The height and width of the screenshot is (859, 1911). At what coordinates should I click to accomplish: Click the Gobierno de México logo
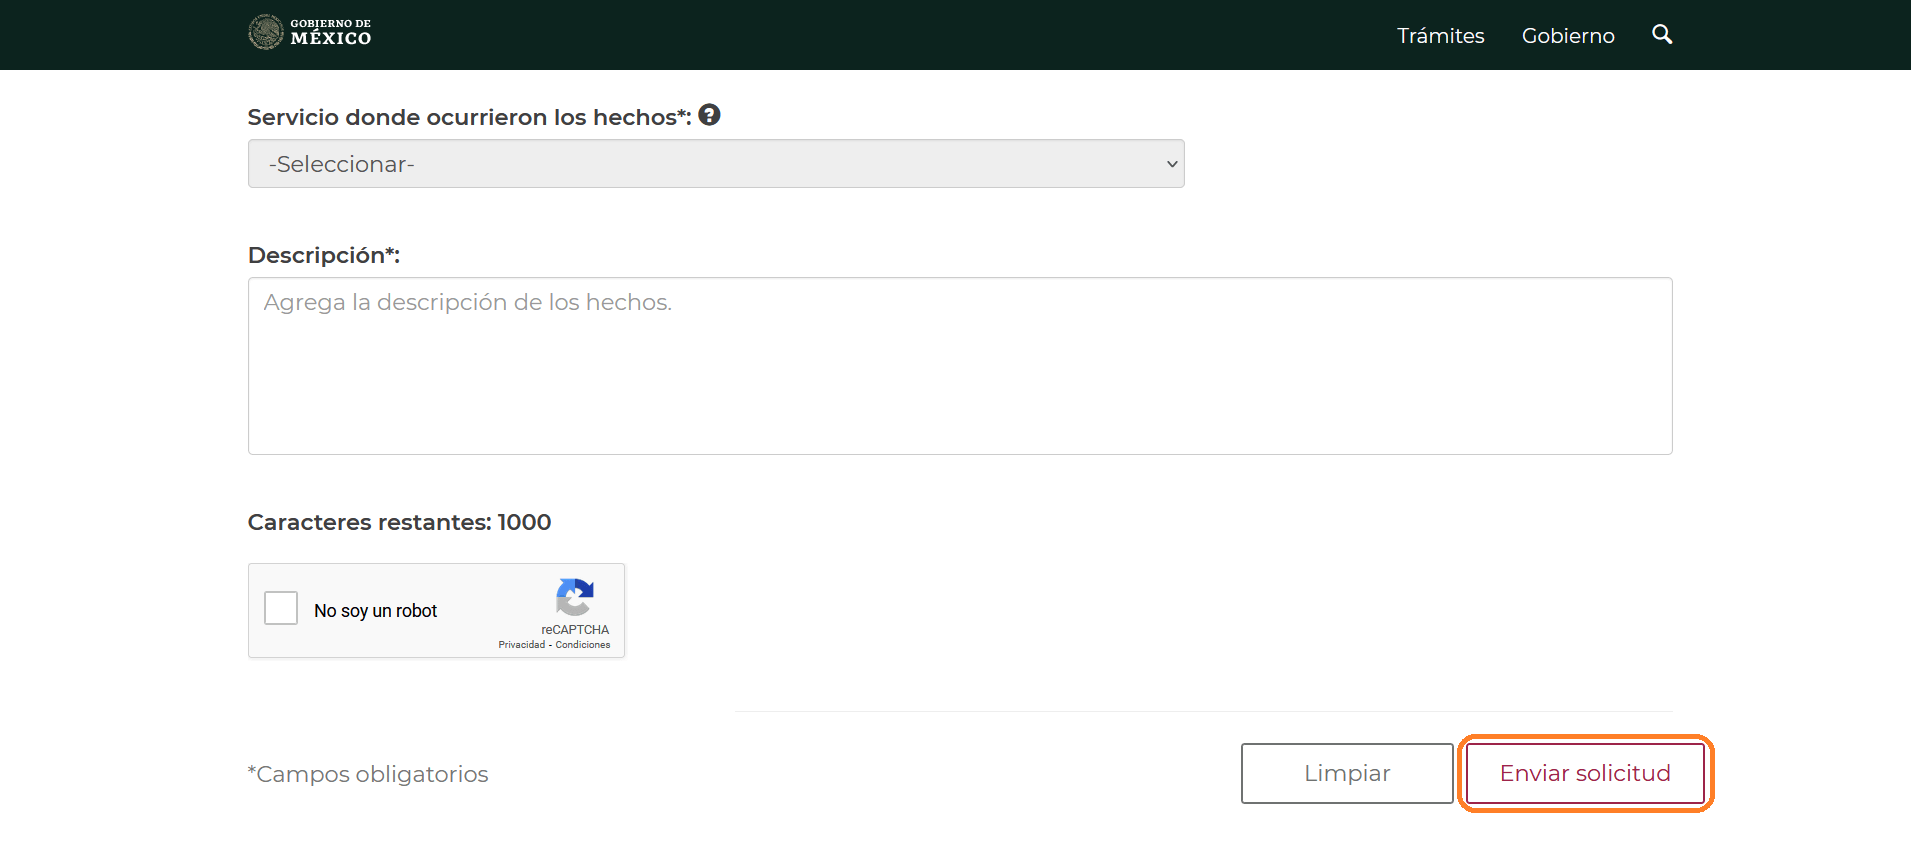pyautogui.click(x=310, y=32)
